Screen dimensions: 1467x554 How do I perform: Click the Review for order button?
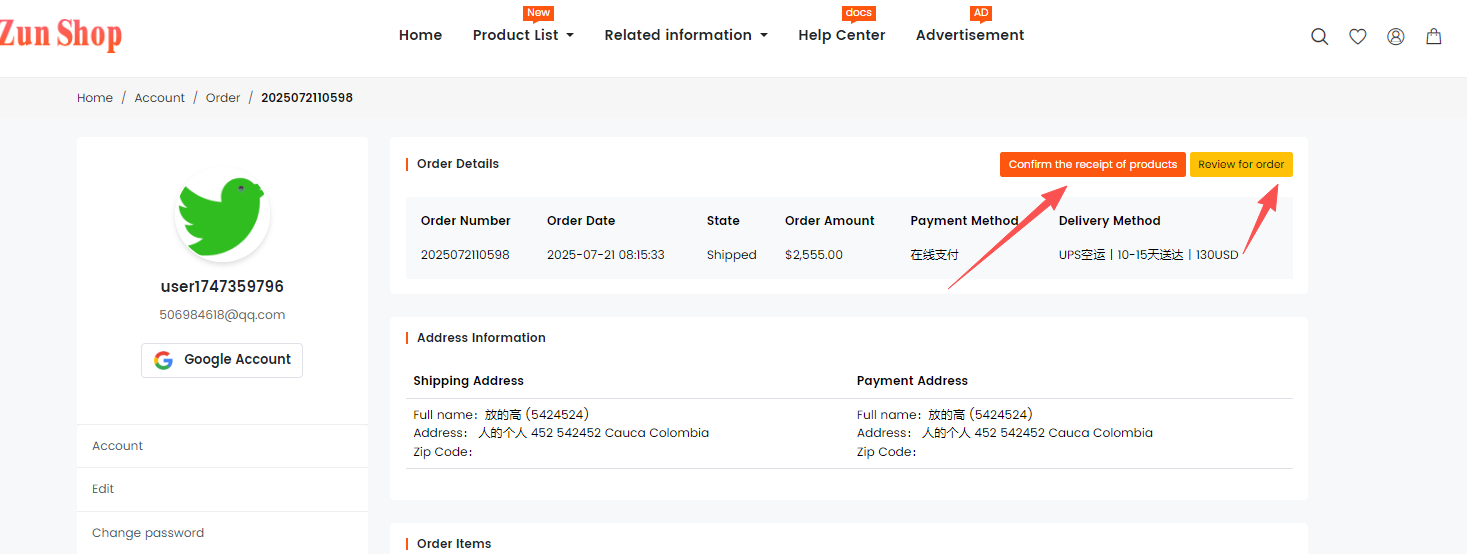[1240, 164]
